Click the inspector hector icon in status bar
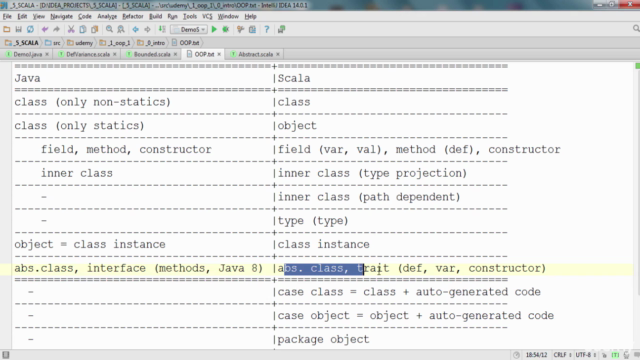640x360 pixels. [627, 355]
